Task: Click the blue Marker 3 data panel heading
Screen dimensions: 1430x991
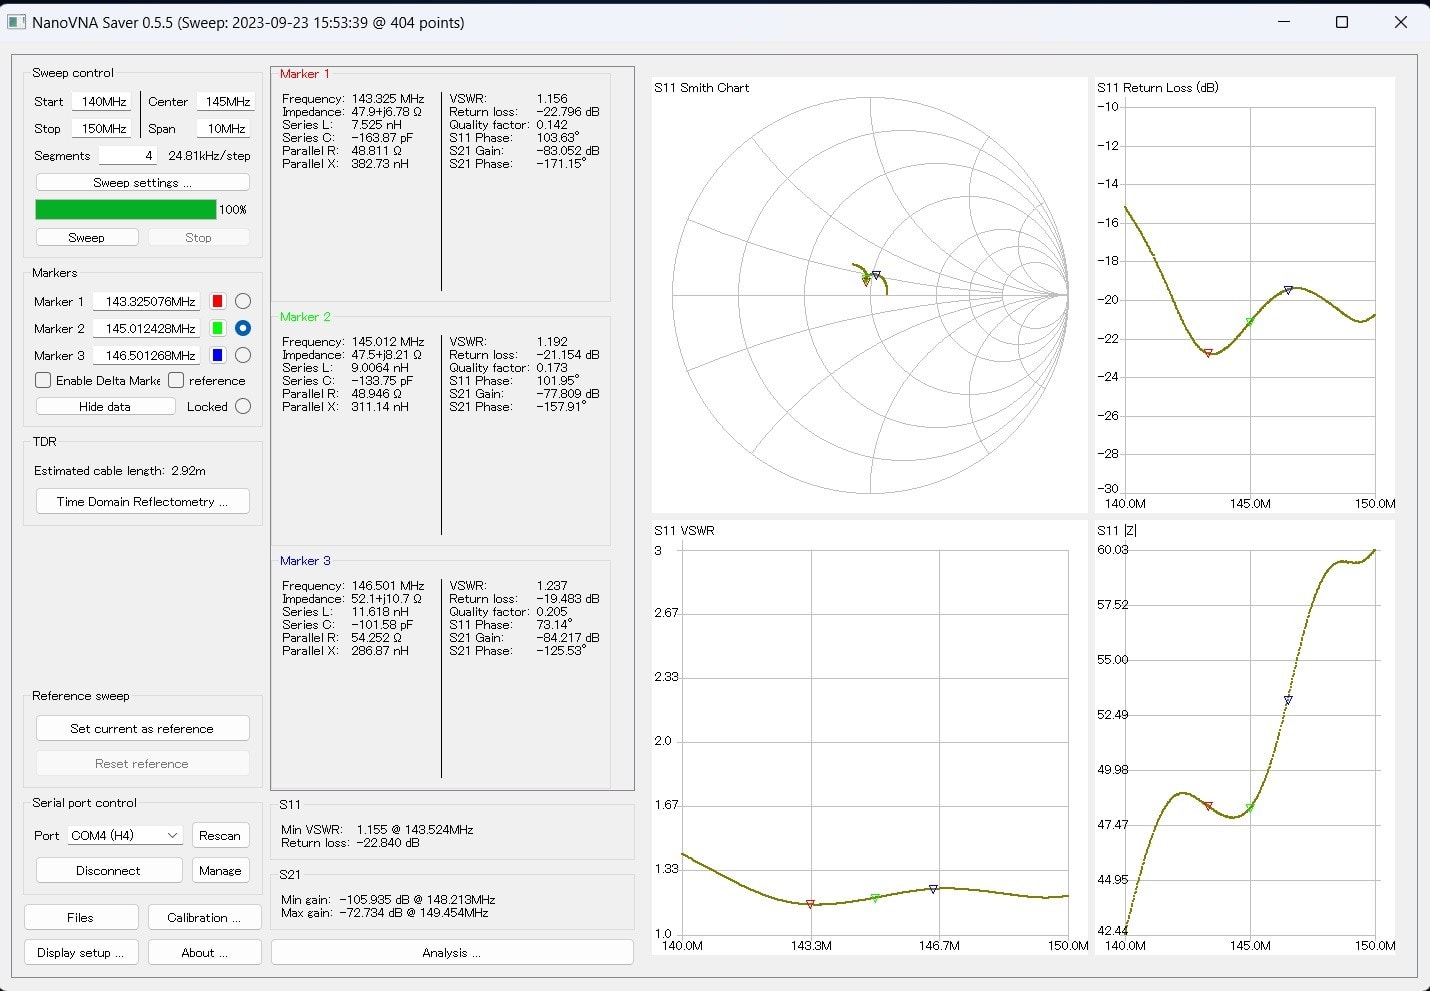Action: [x=305, y=560]
